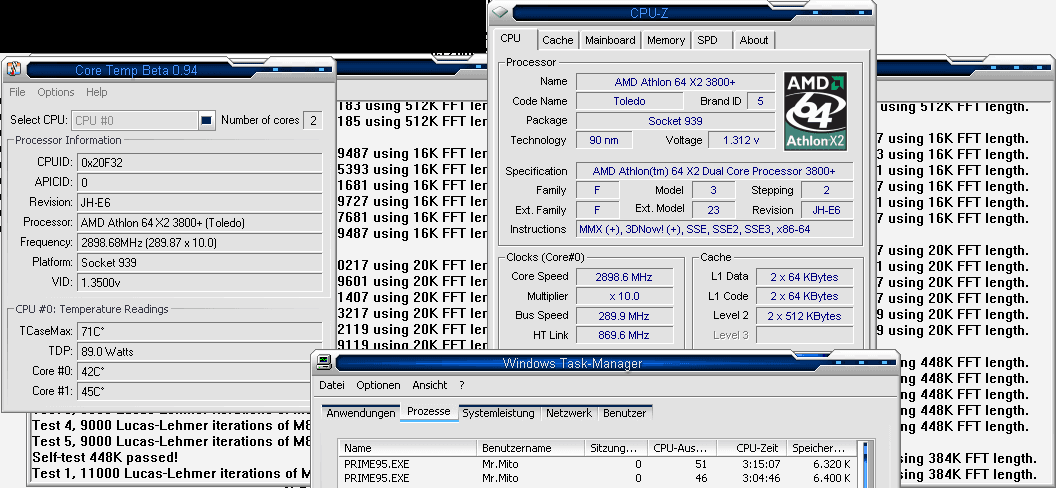Viewport: 1056px width, 488px height.
Task: Switch to the Memory tab in CPU-Z
Action: (x=666, y=40)
